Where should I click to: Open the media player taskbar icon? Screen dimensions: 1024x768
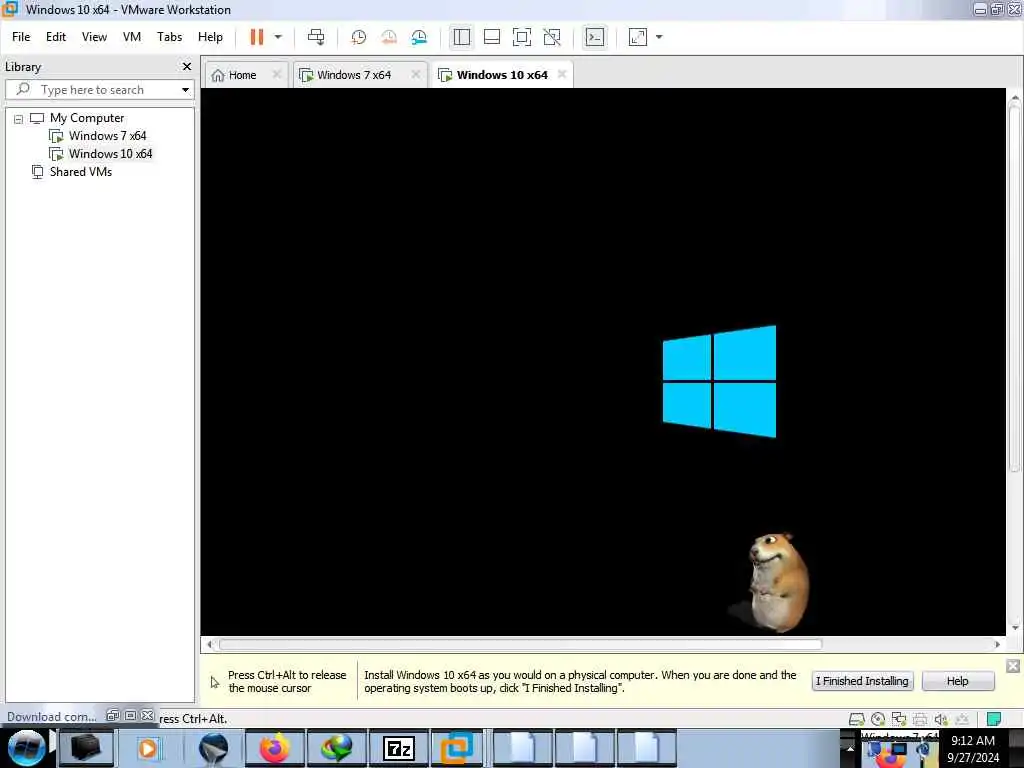point(148,748)
